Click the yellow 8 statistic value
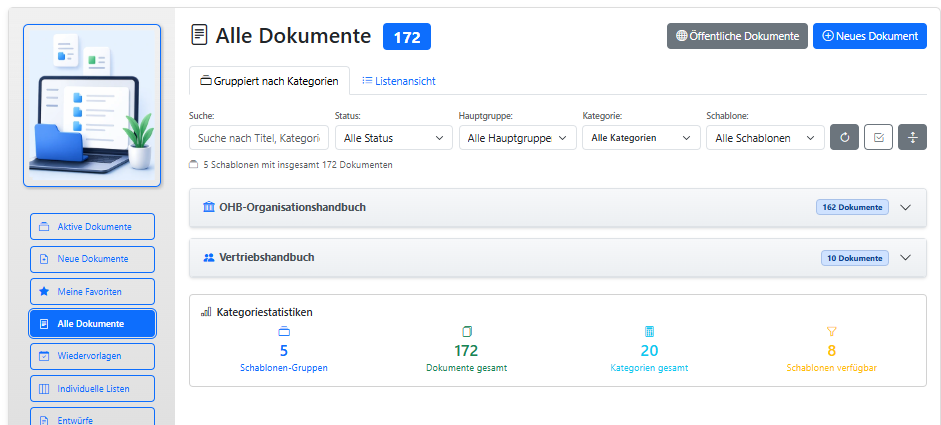Viewport: 941px width, 425px height. pyautogui.click(x=831, y=351)
